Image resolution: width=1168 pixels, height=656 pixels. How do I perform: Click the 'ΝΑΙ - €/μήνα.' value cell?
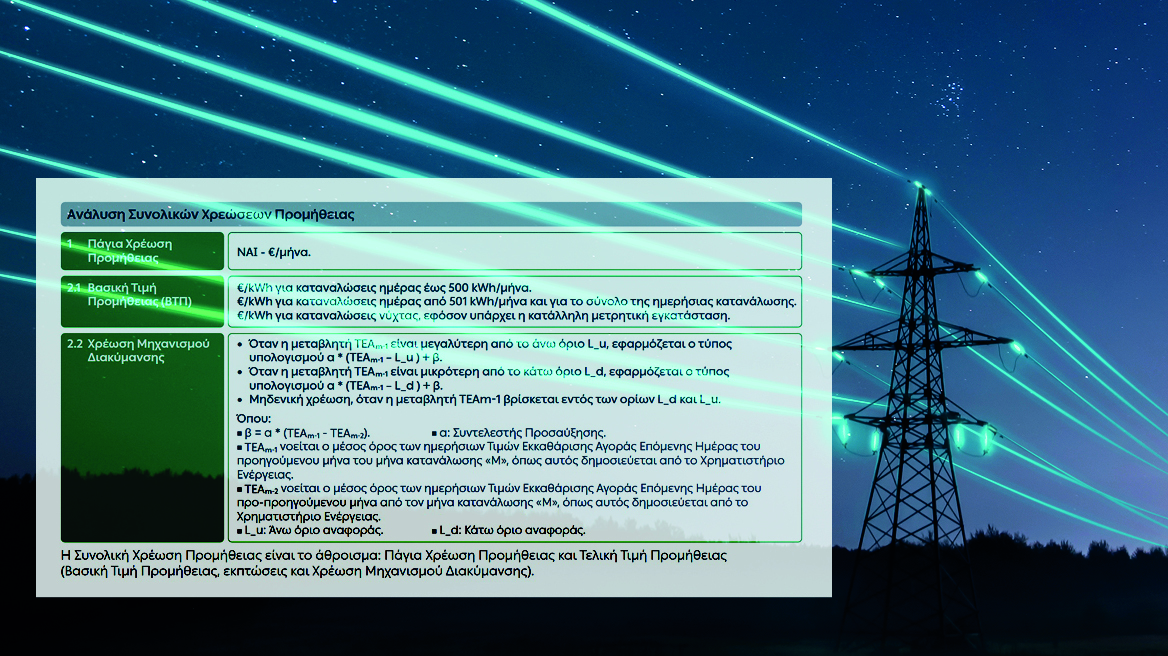point(273,251)
